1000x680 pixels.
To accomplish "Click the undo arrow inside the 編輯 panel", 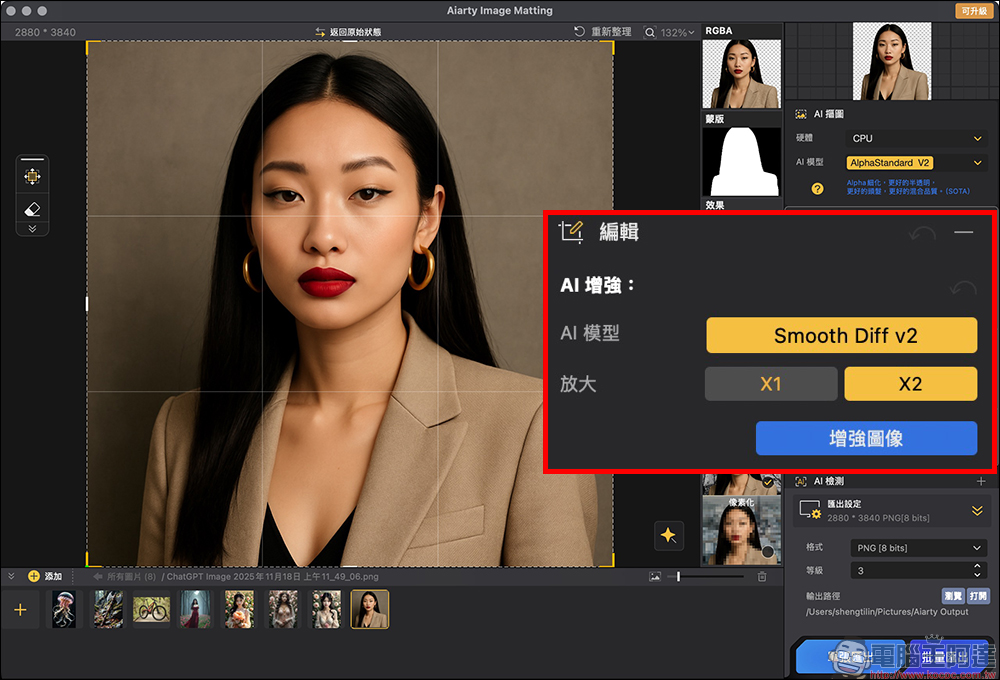I will [x=923, y=232].
